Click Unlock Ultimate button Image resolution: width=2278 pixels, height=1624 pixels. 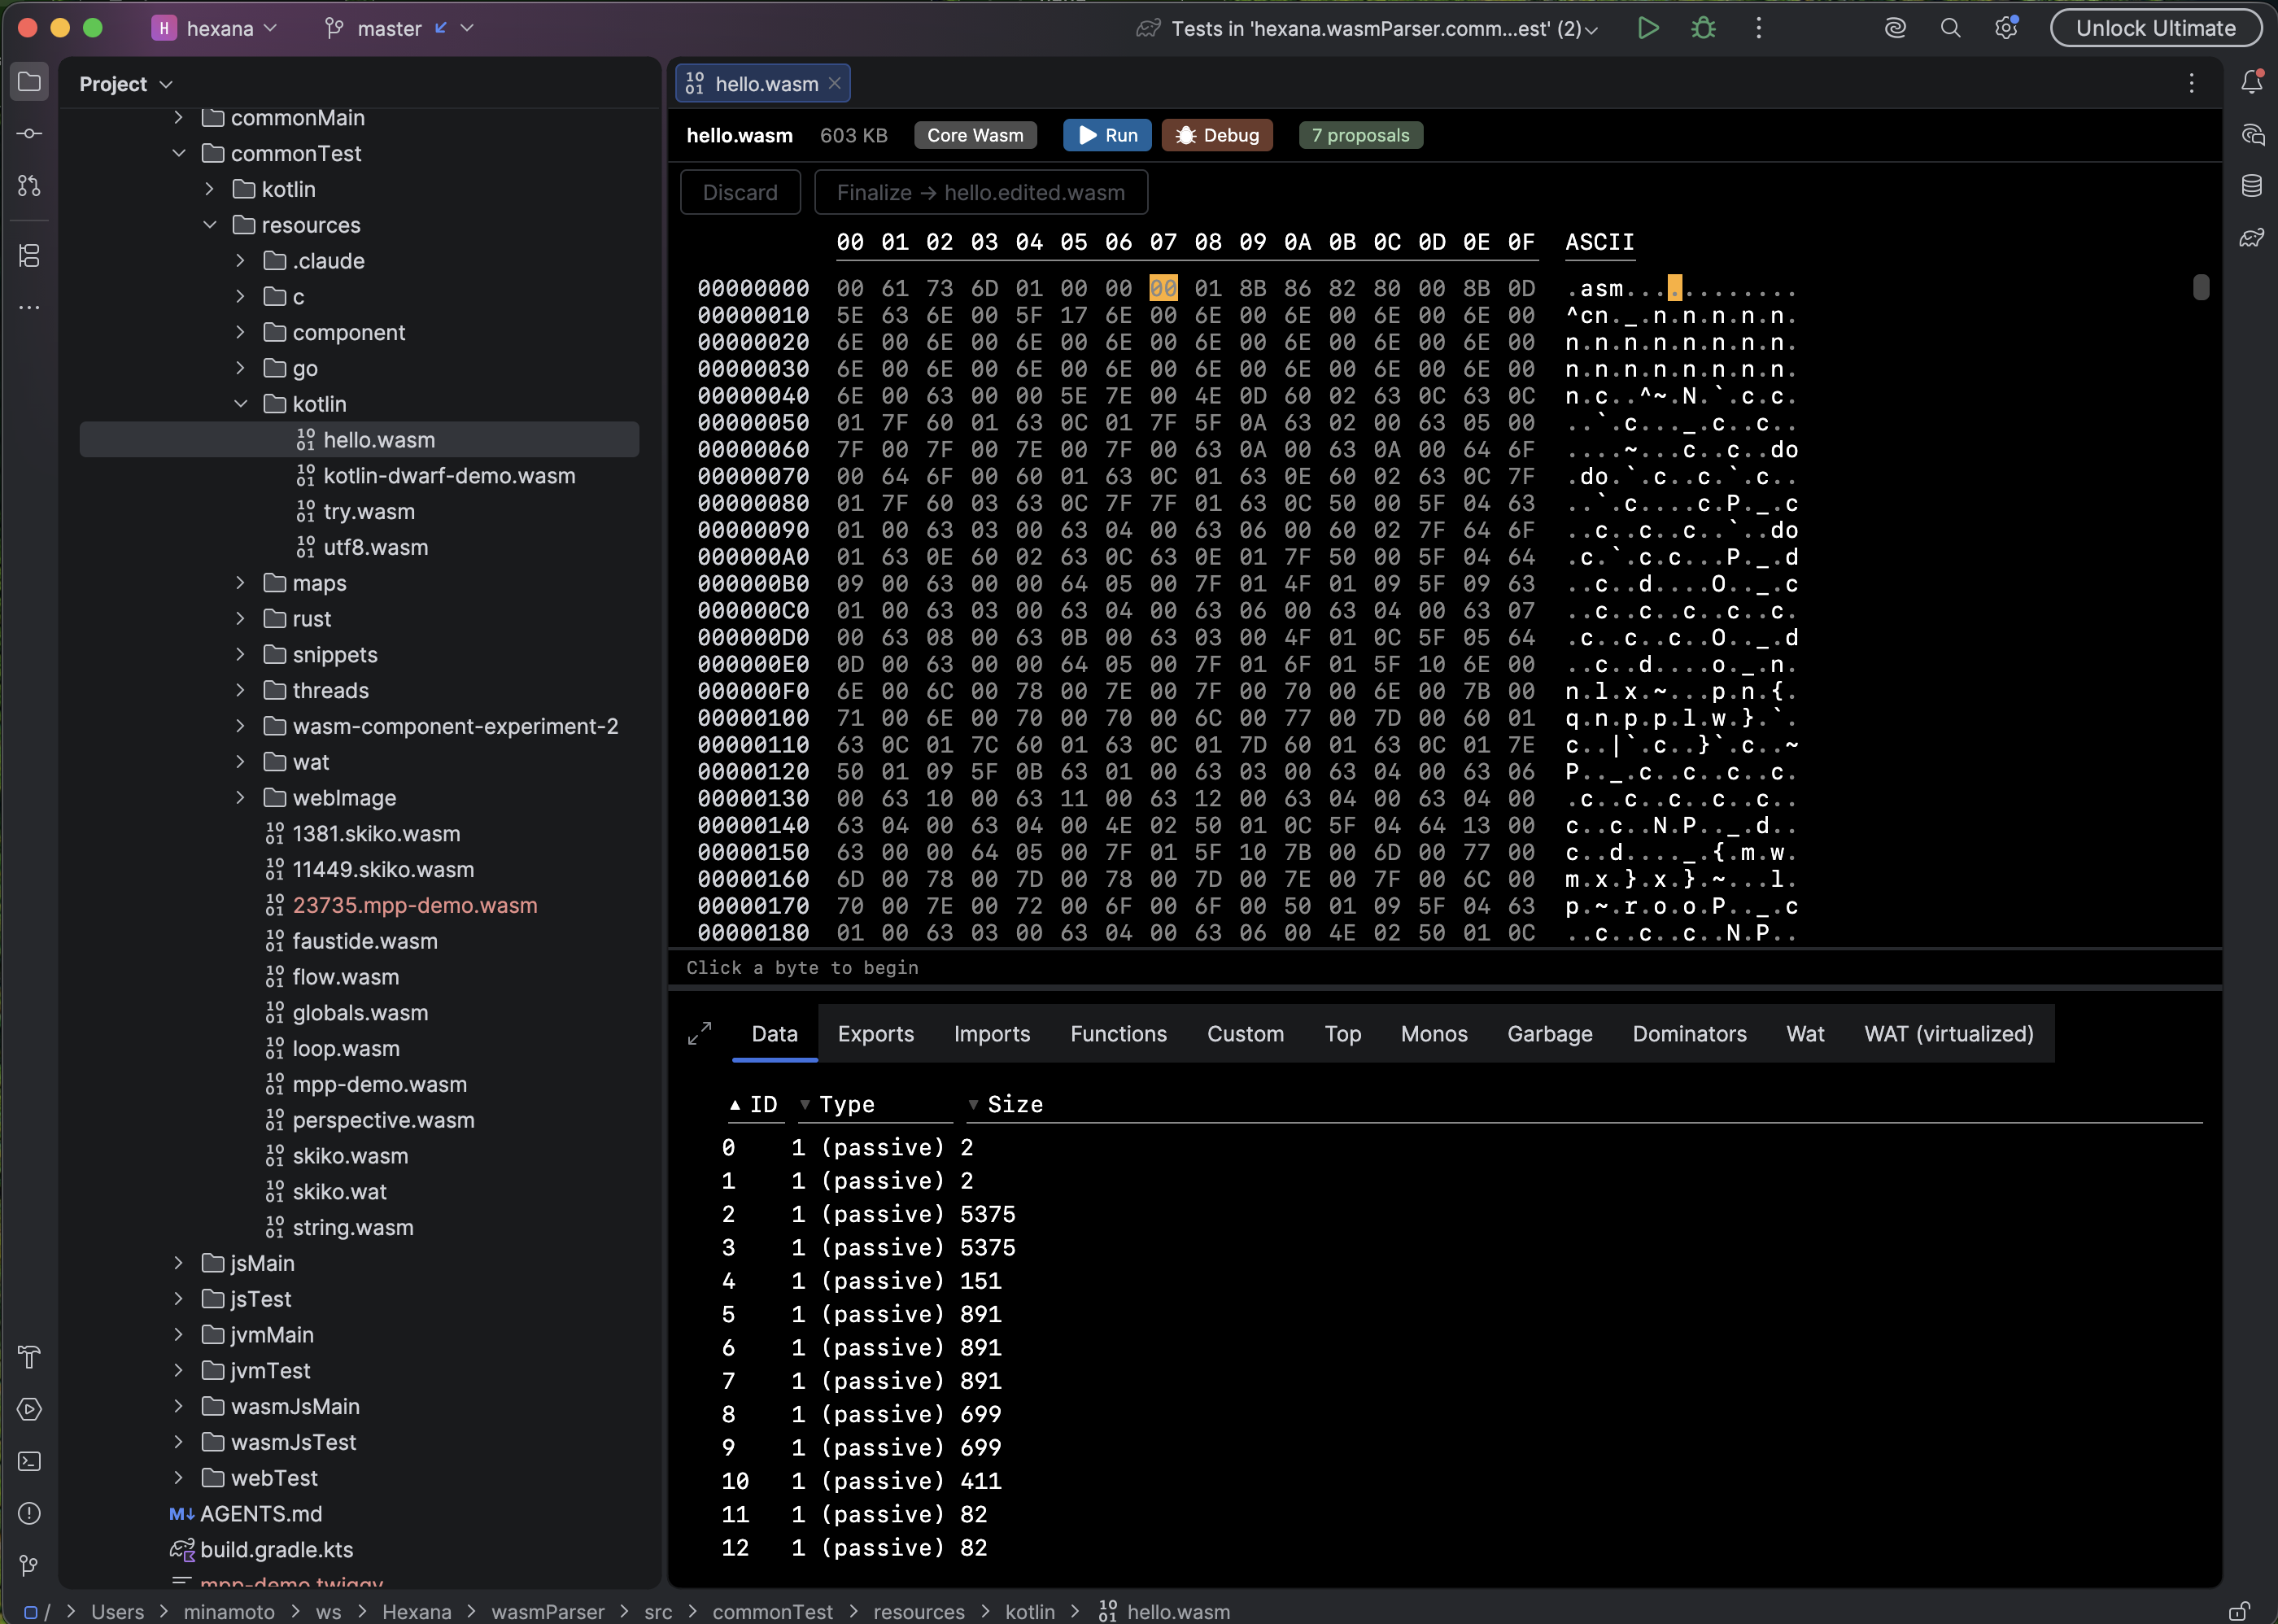(2155, 28)
